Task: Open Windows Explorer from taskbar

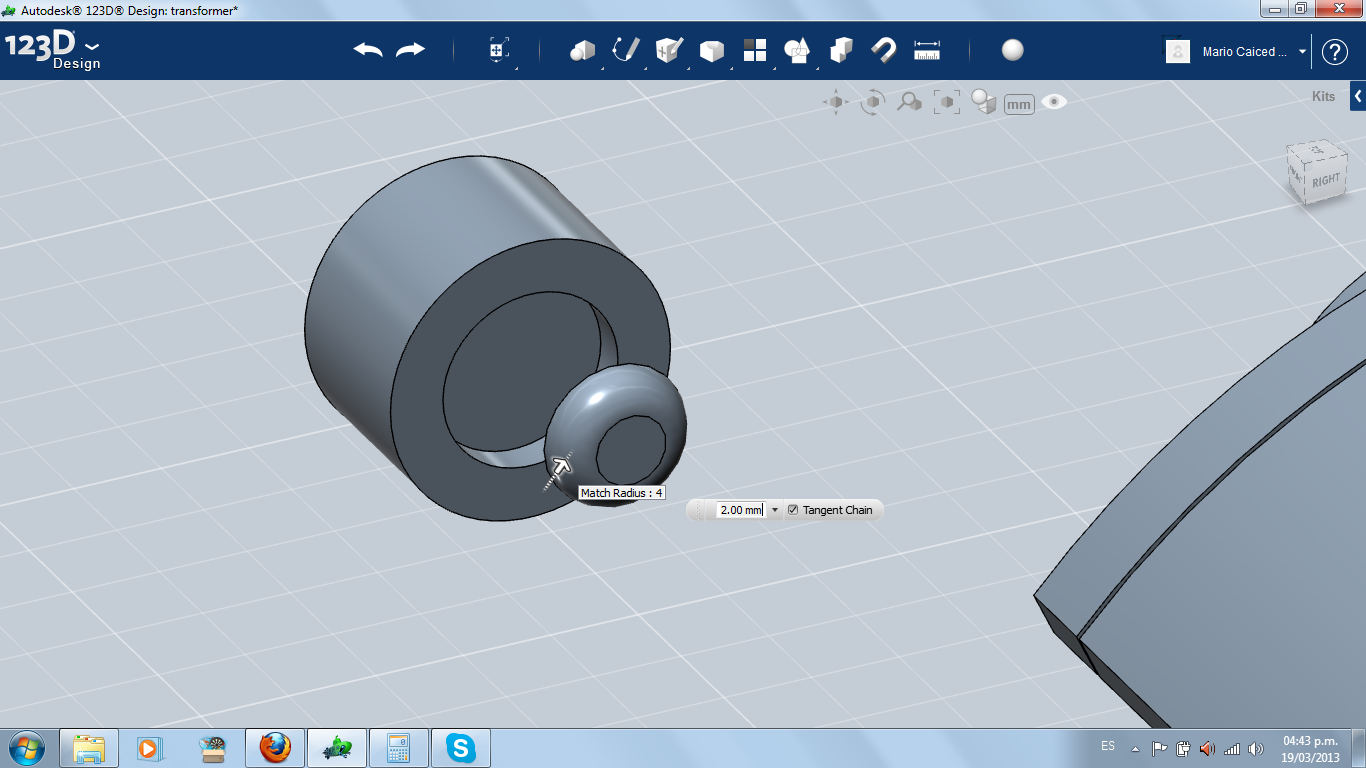Action: click(89, 747)
